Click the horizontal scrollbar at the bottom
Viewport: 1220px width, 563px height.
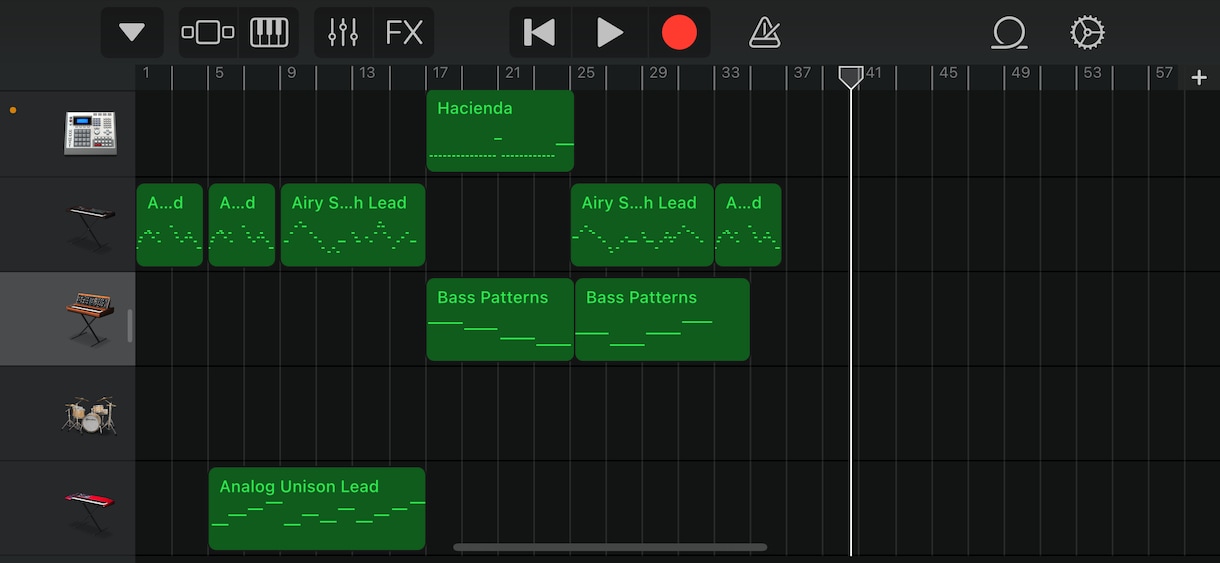tap(610, 547)
